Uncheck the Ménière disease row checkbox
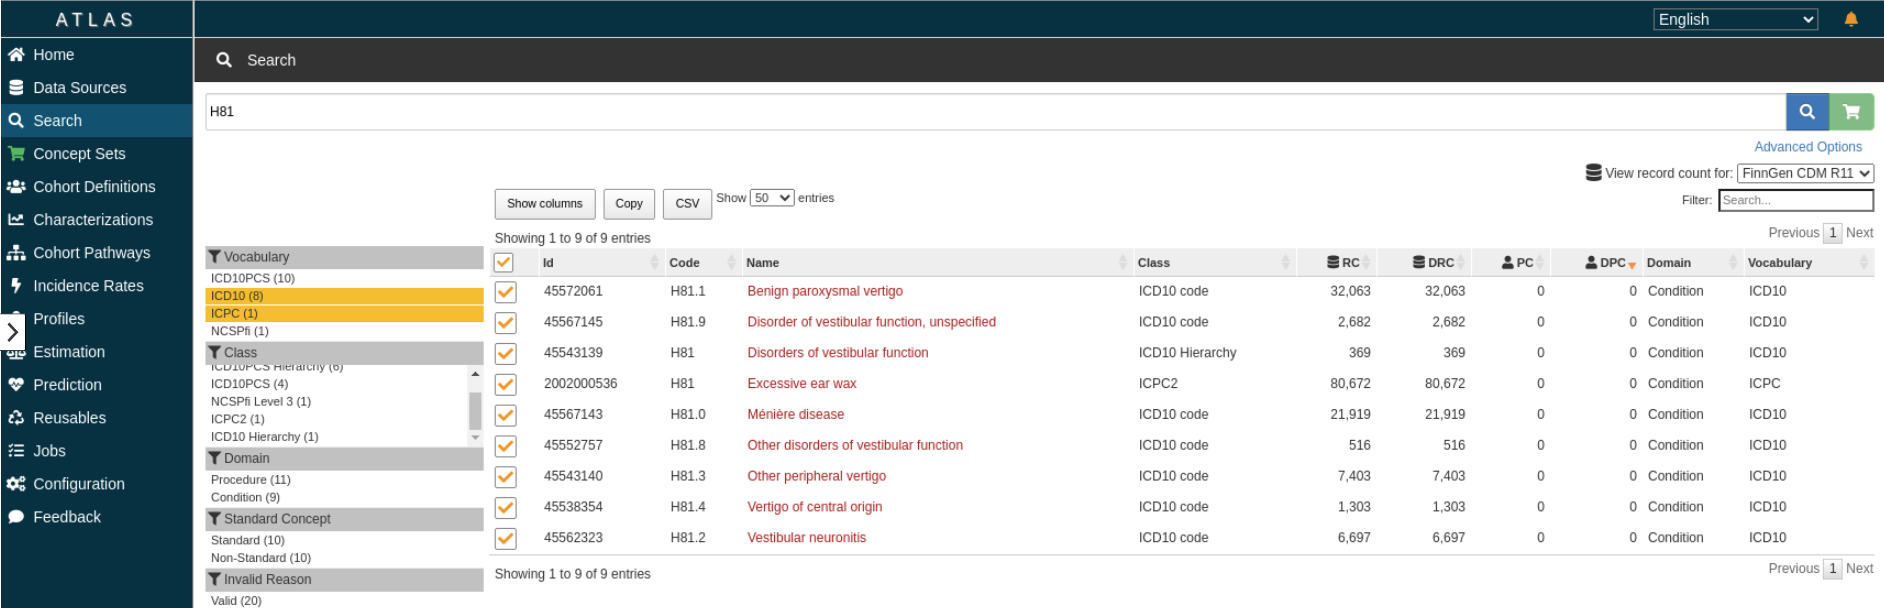The width and height of the screenshot is (1884, 608). pos(506,415)
